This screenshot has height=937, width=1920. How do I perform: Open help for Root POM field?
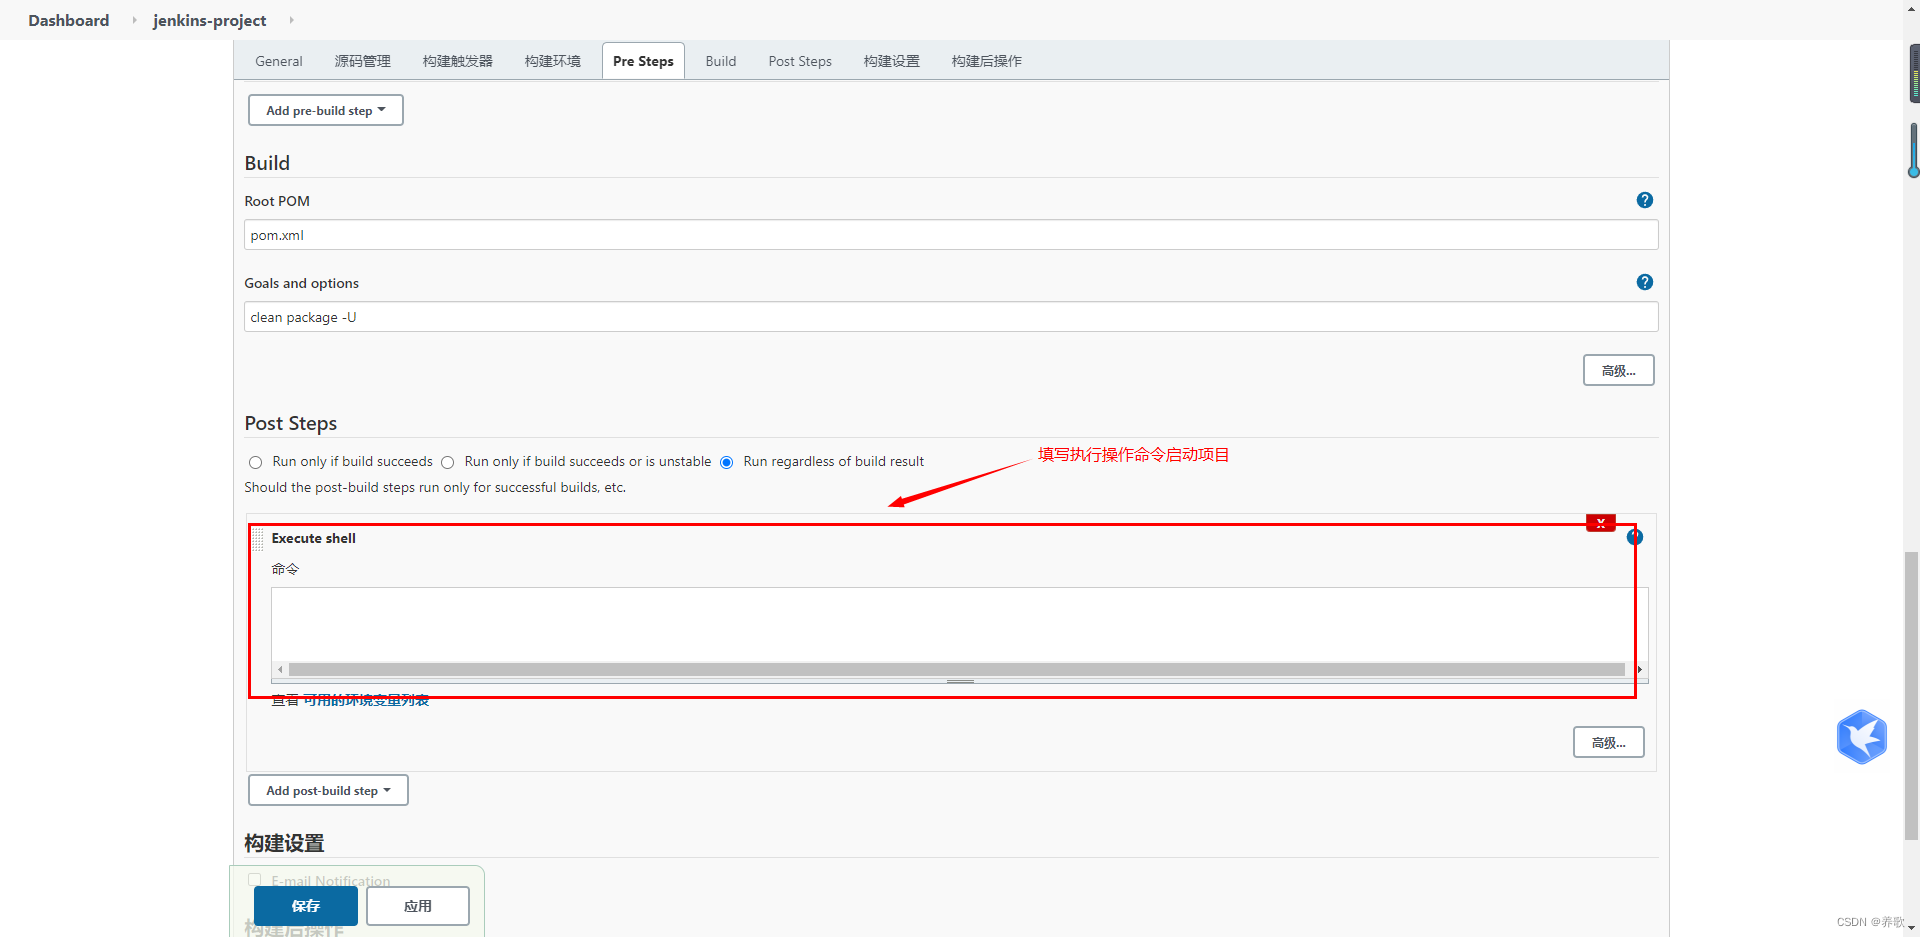coord(1644,200)
